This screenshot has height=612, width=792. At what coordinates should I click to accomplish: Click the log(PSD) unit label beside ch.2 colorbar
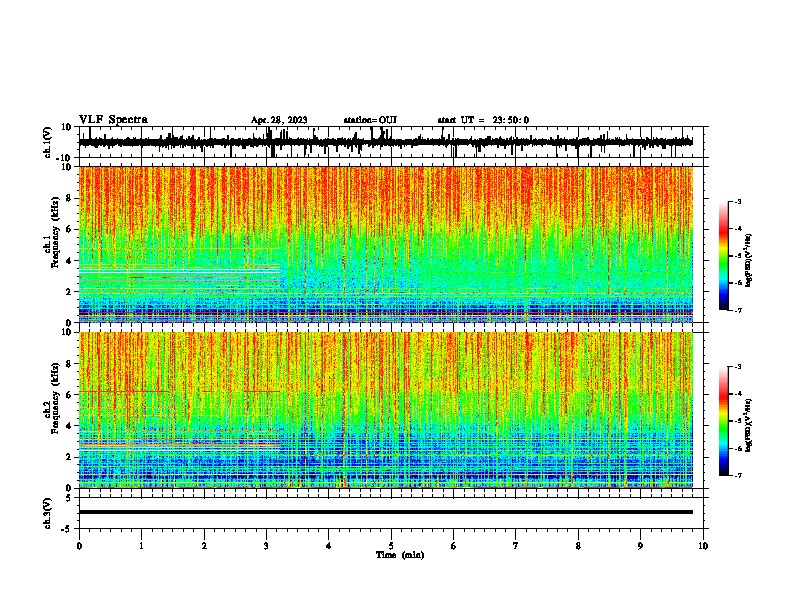tap(749, 426)
